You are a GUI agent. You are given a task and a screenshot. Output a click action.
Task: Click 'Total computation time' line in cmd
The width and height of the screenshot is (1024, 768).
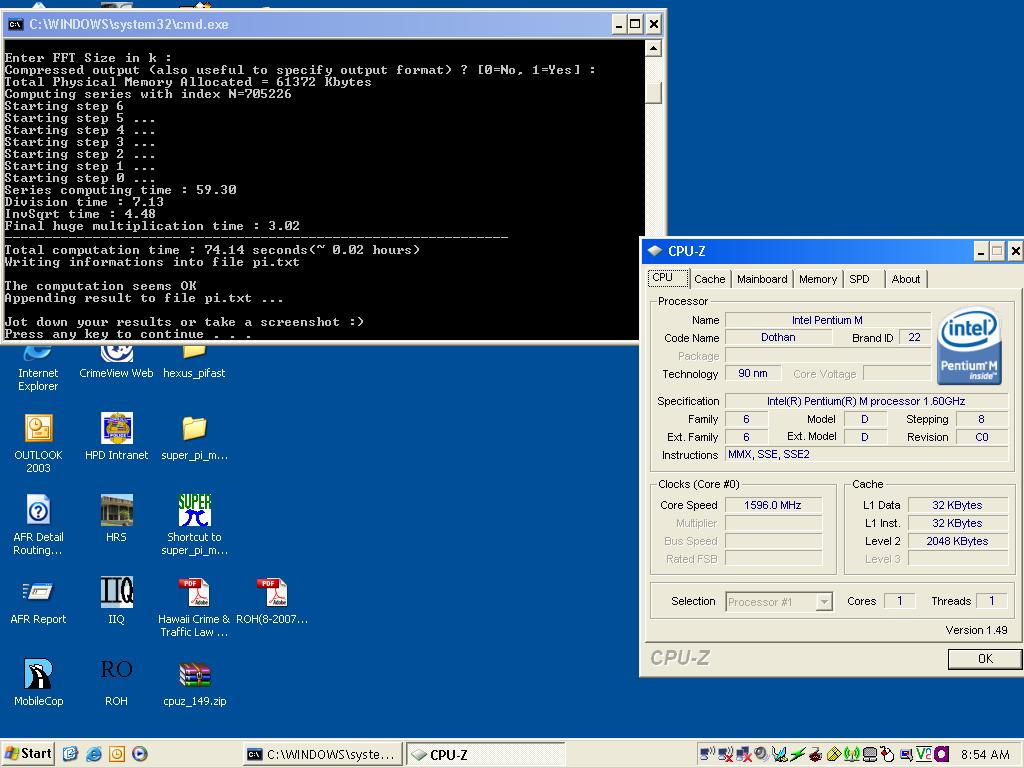(x=212, y=249)
